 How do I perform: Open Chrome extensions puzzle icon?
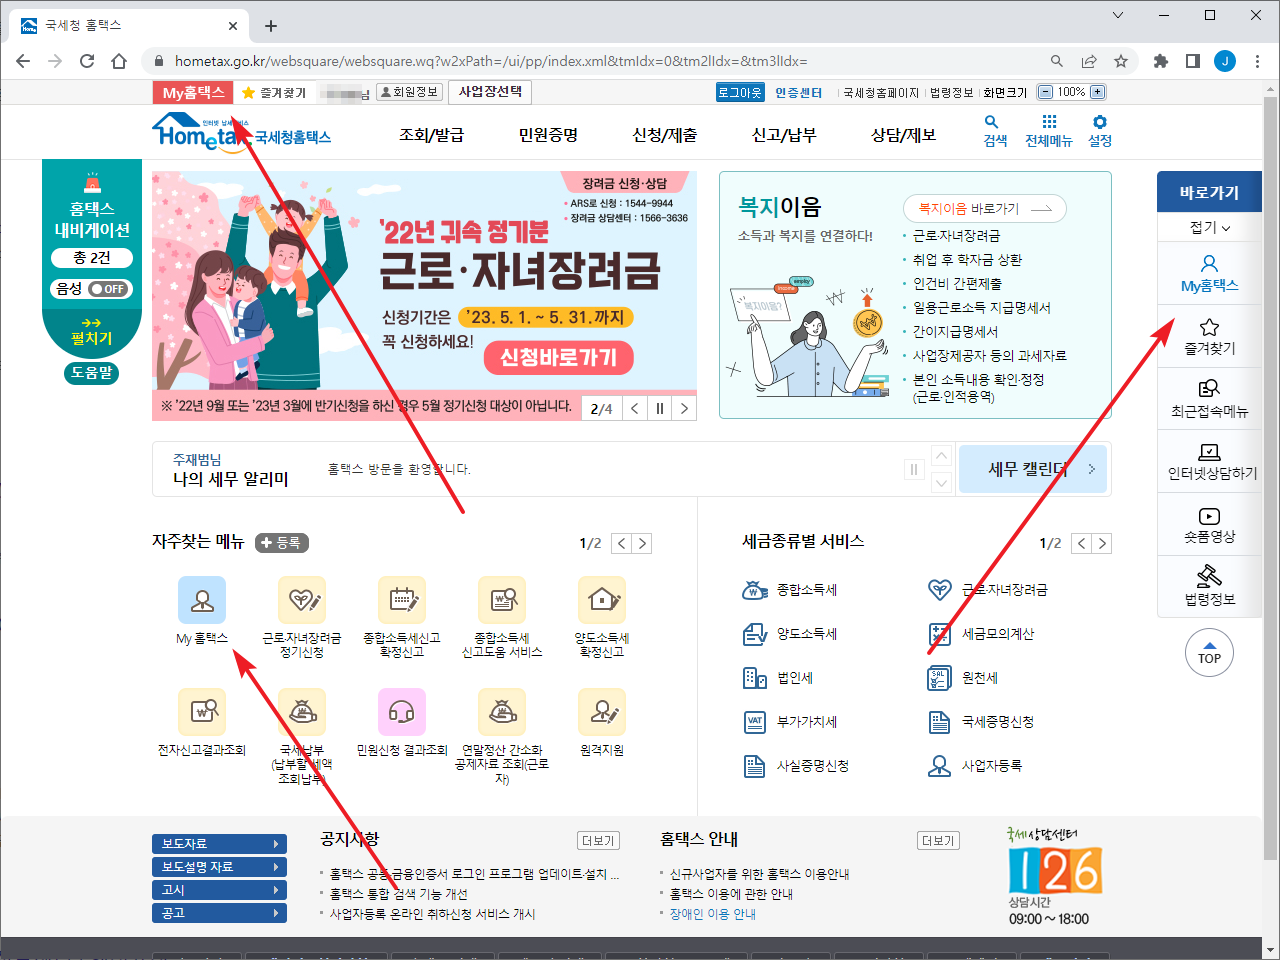1161,61
